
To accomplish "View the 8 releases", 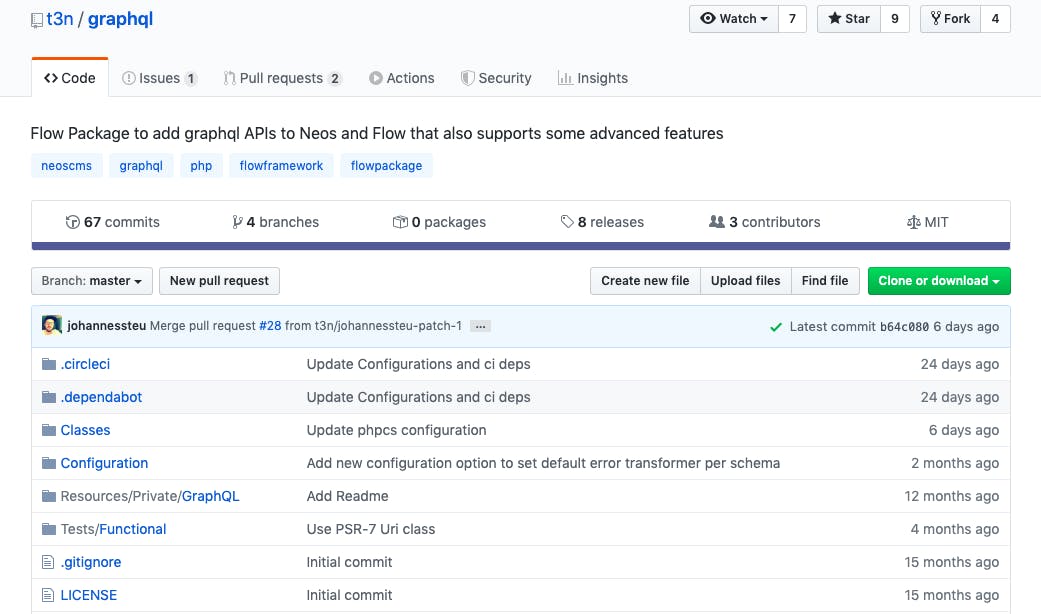I will click(x=602, y=222).
